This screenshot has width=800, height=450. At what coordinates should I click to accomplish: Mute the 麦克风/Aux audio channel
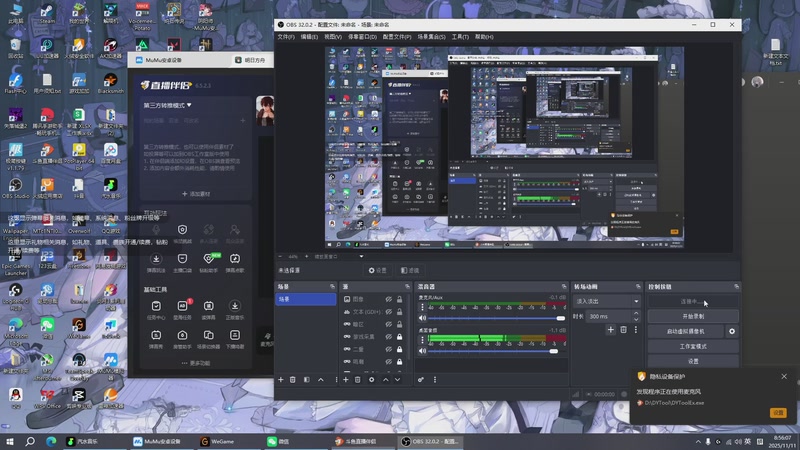tap(422, 318)
